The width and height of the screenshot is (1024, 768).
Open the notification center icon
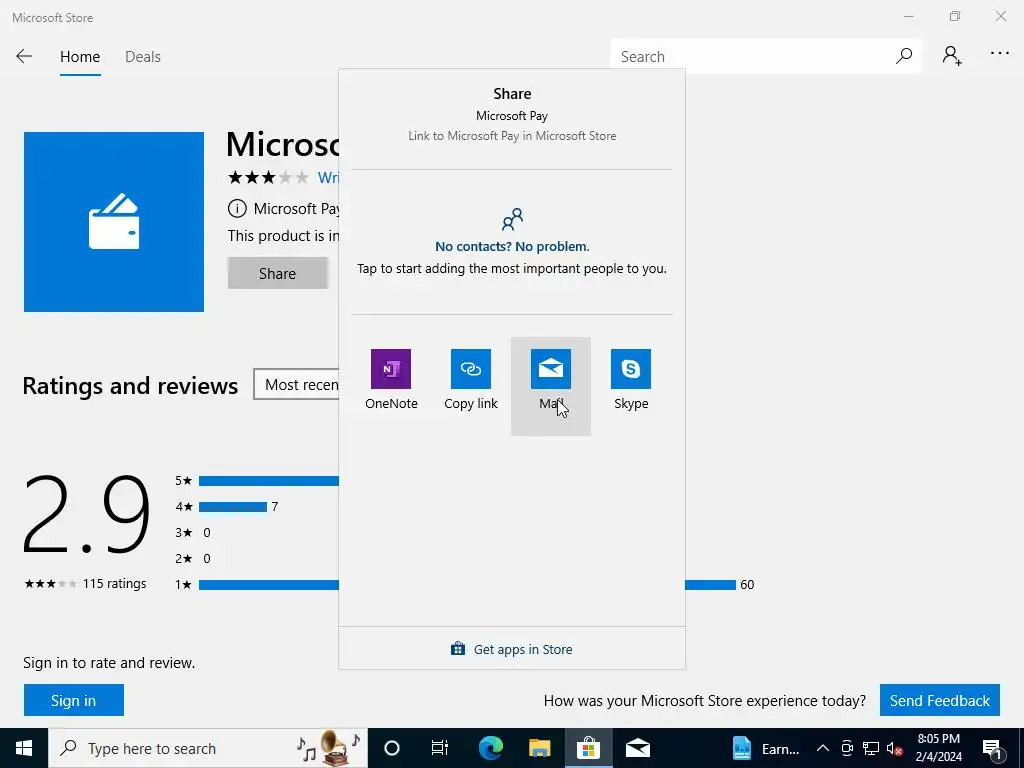(992, 748)
